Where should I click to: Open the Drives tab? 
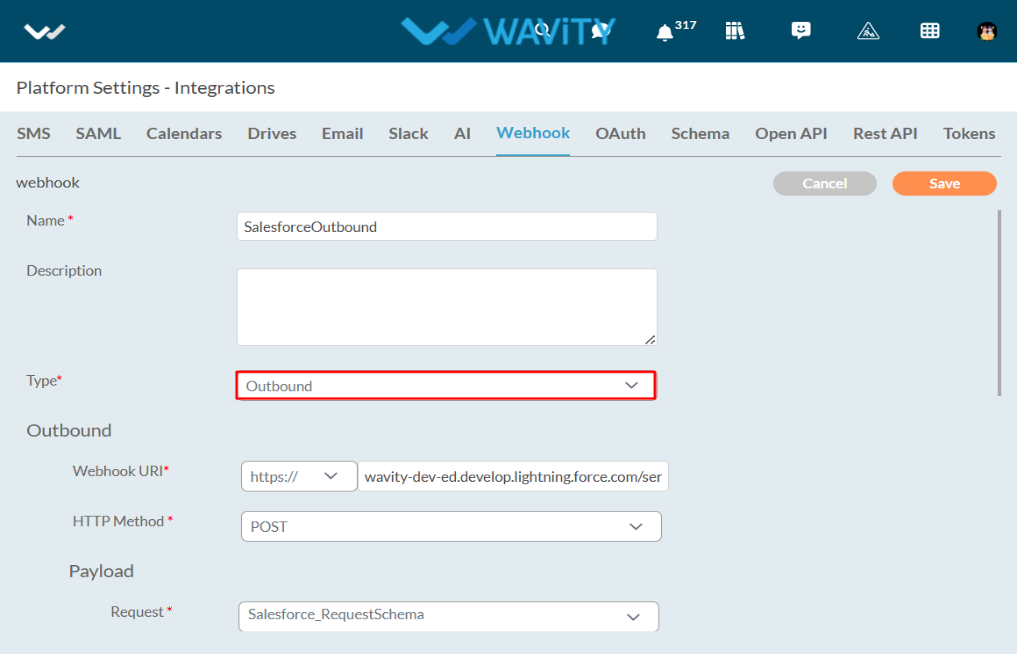tap(272, 134)
